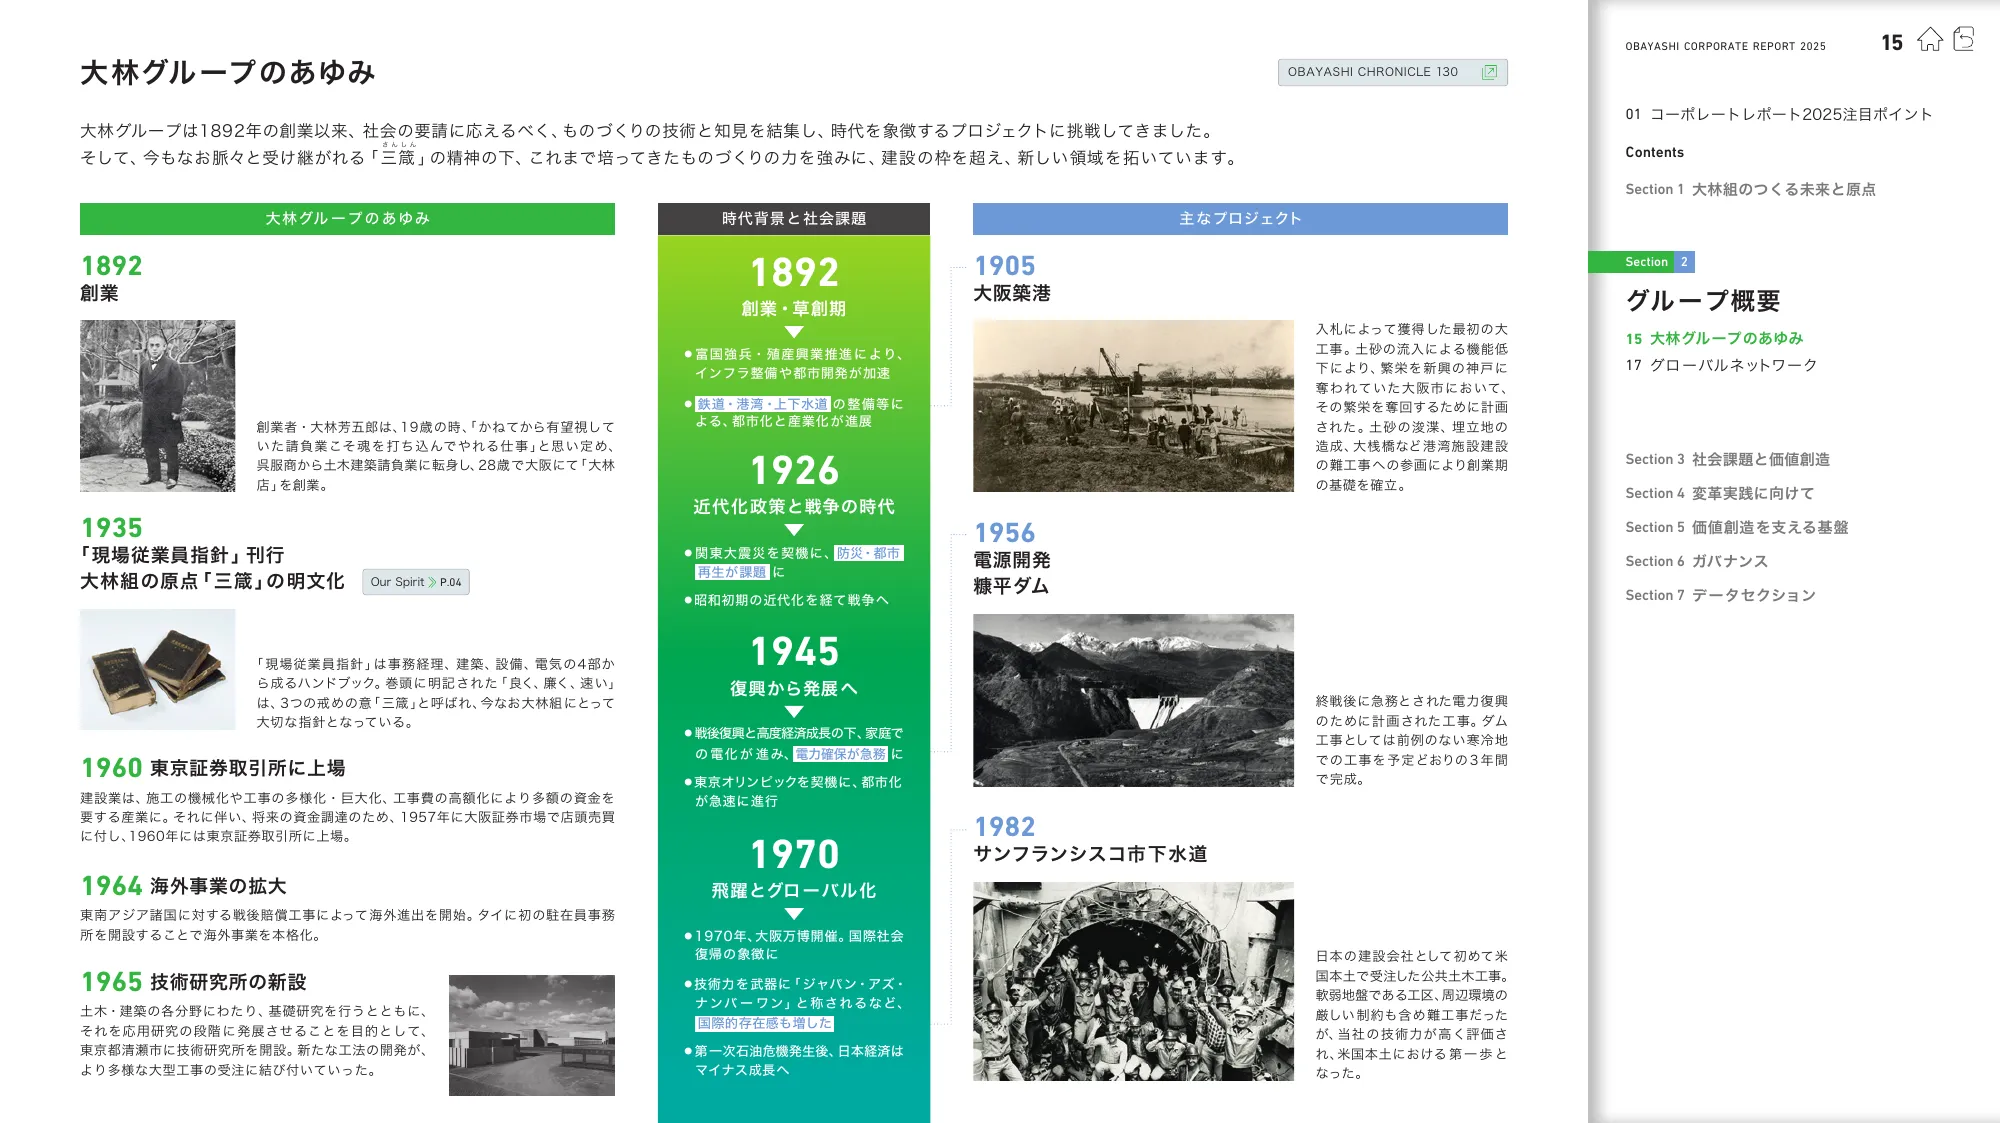Jump to Section 7 データセクション

[1720, 595]
